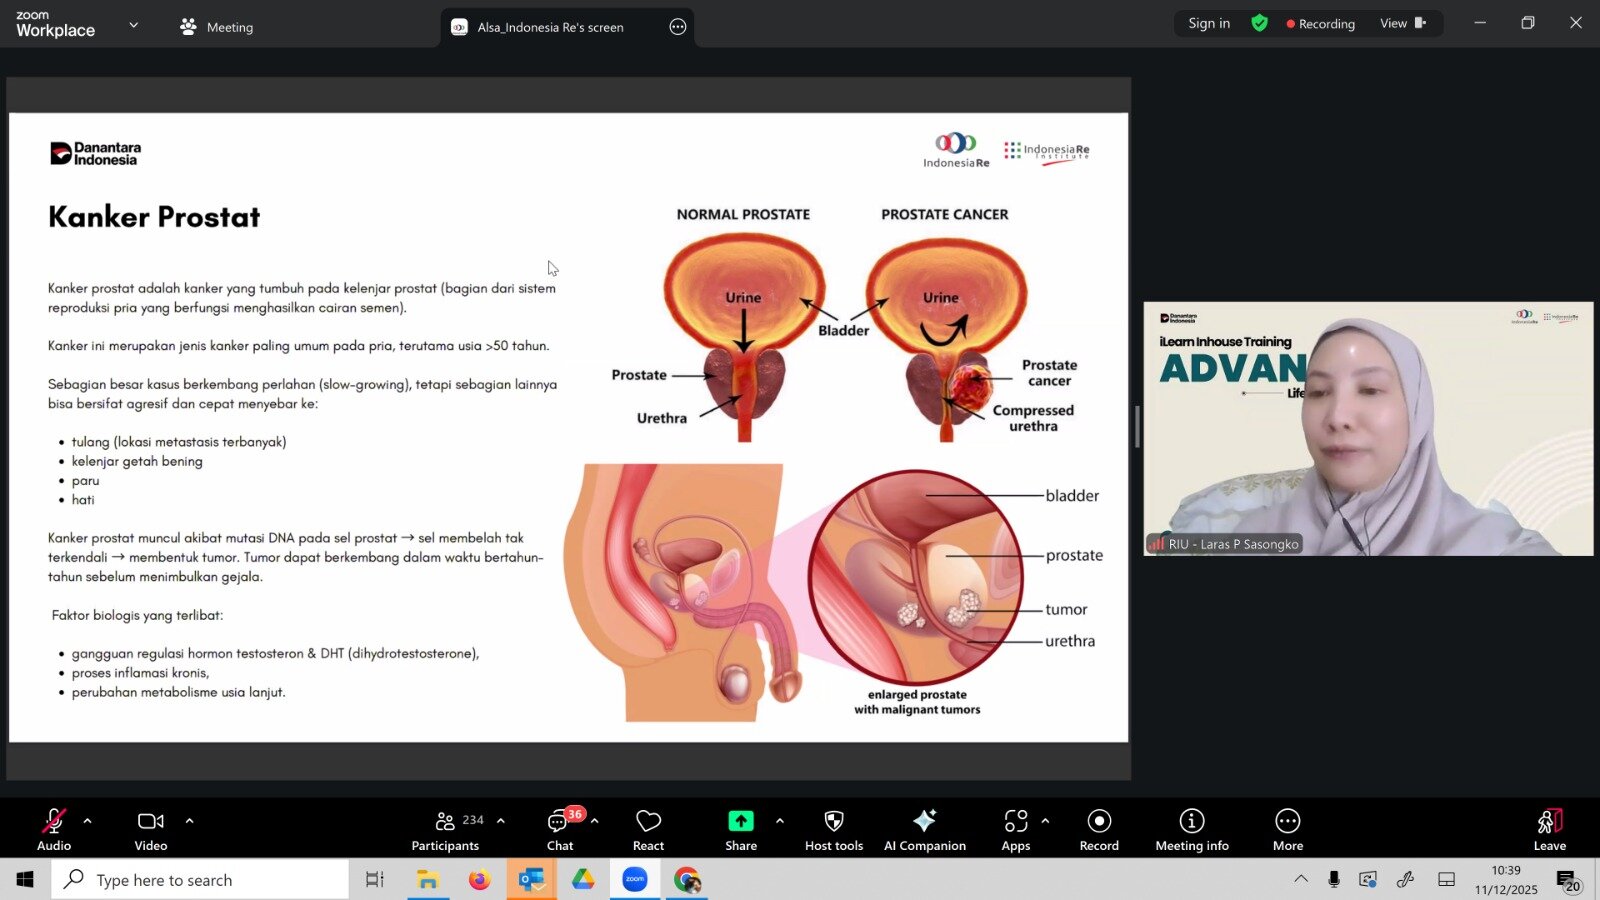Launch AI Companion
The width and height of the screenshot is (1600, 900).
click(x=924, y=830)
